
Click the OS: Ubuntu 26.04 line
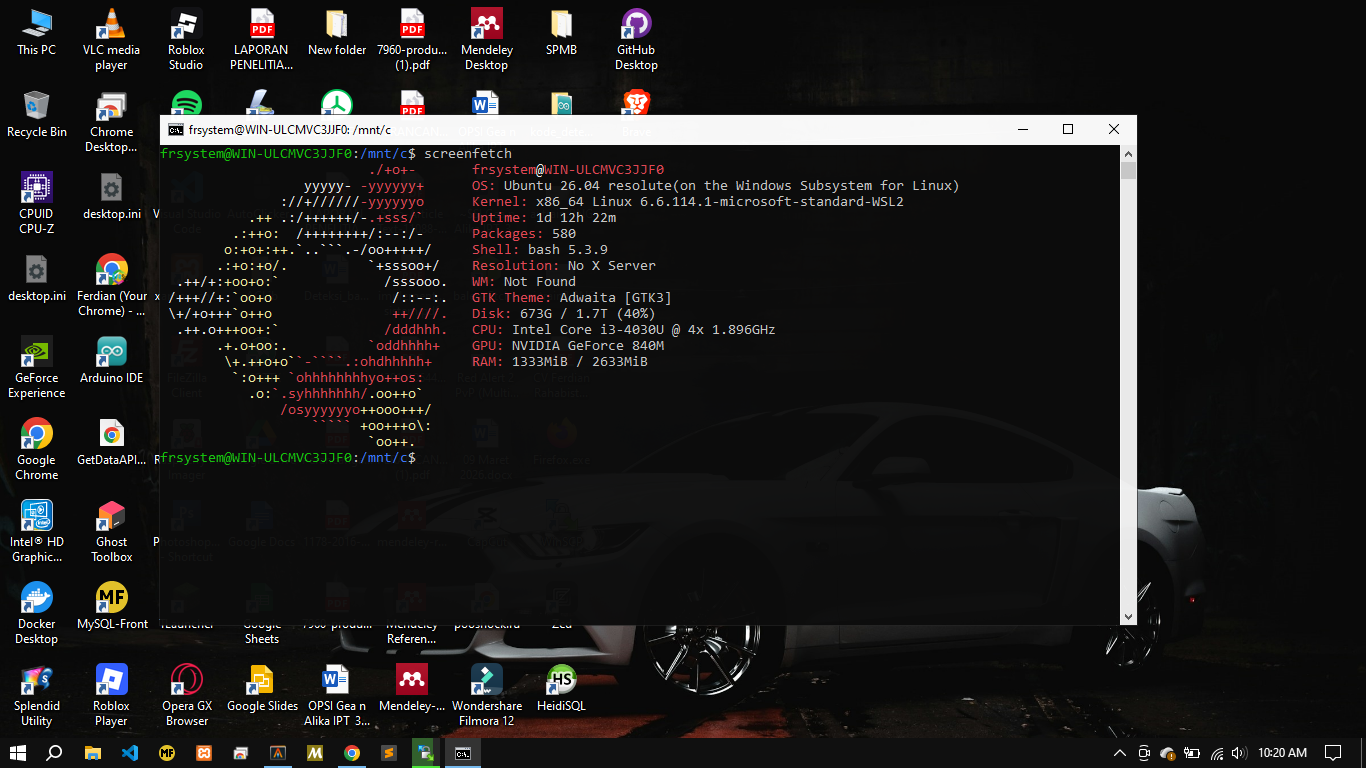click(716, 185)
